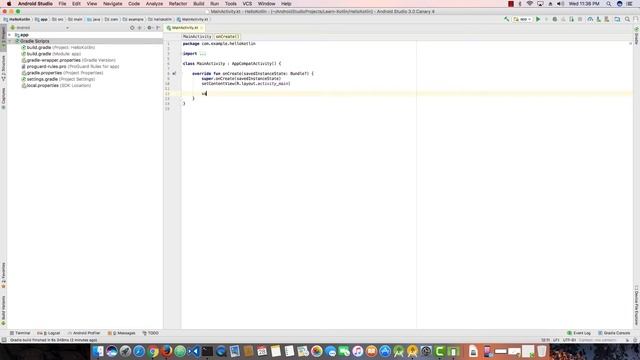
Task: Select gradle-wrapper.properties file
Action: (68, 60)
